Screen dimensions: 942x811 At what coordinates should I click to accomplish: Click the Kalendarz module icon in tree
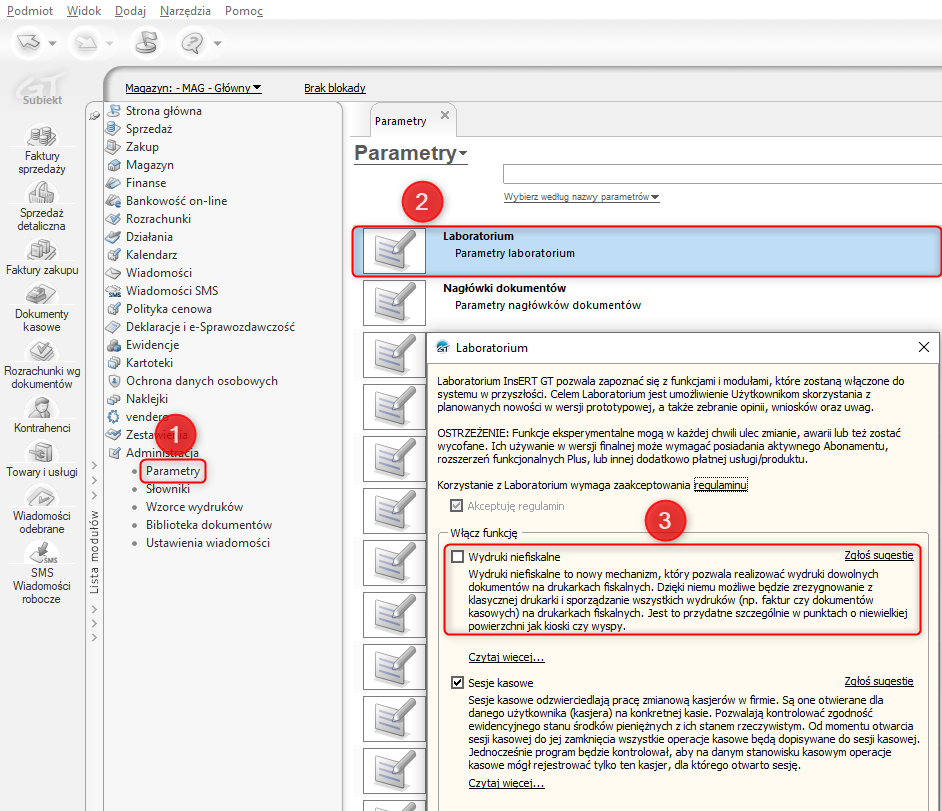coord(114,255)
